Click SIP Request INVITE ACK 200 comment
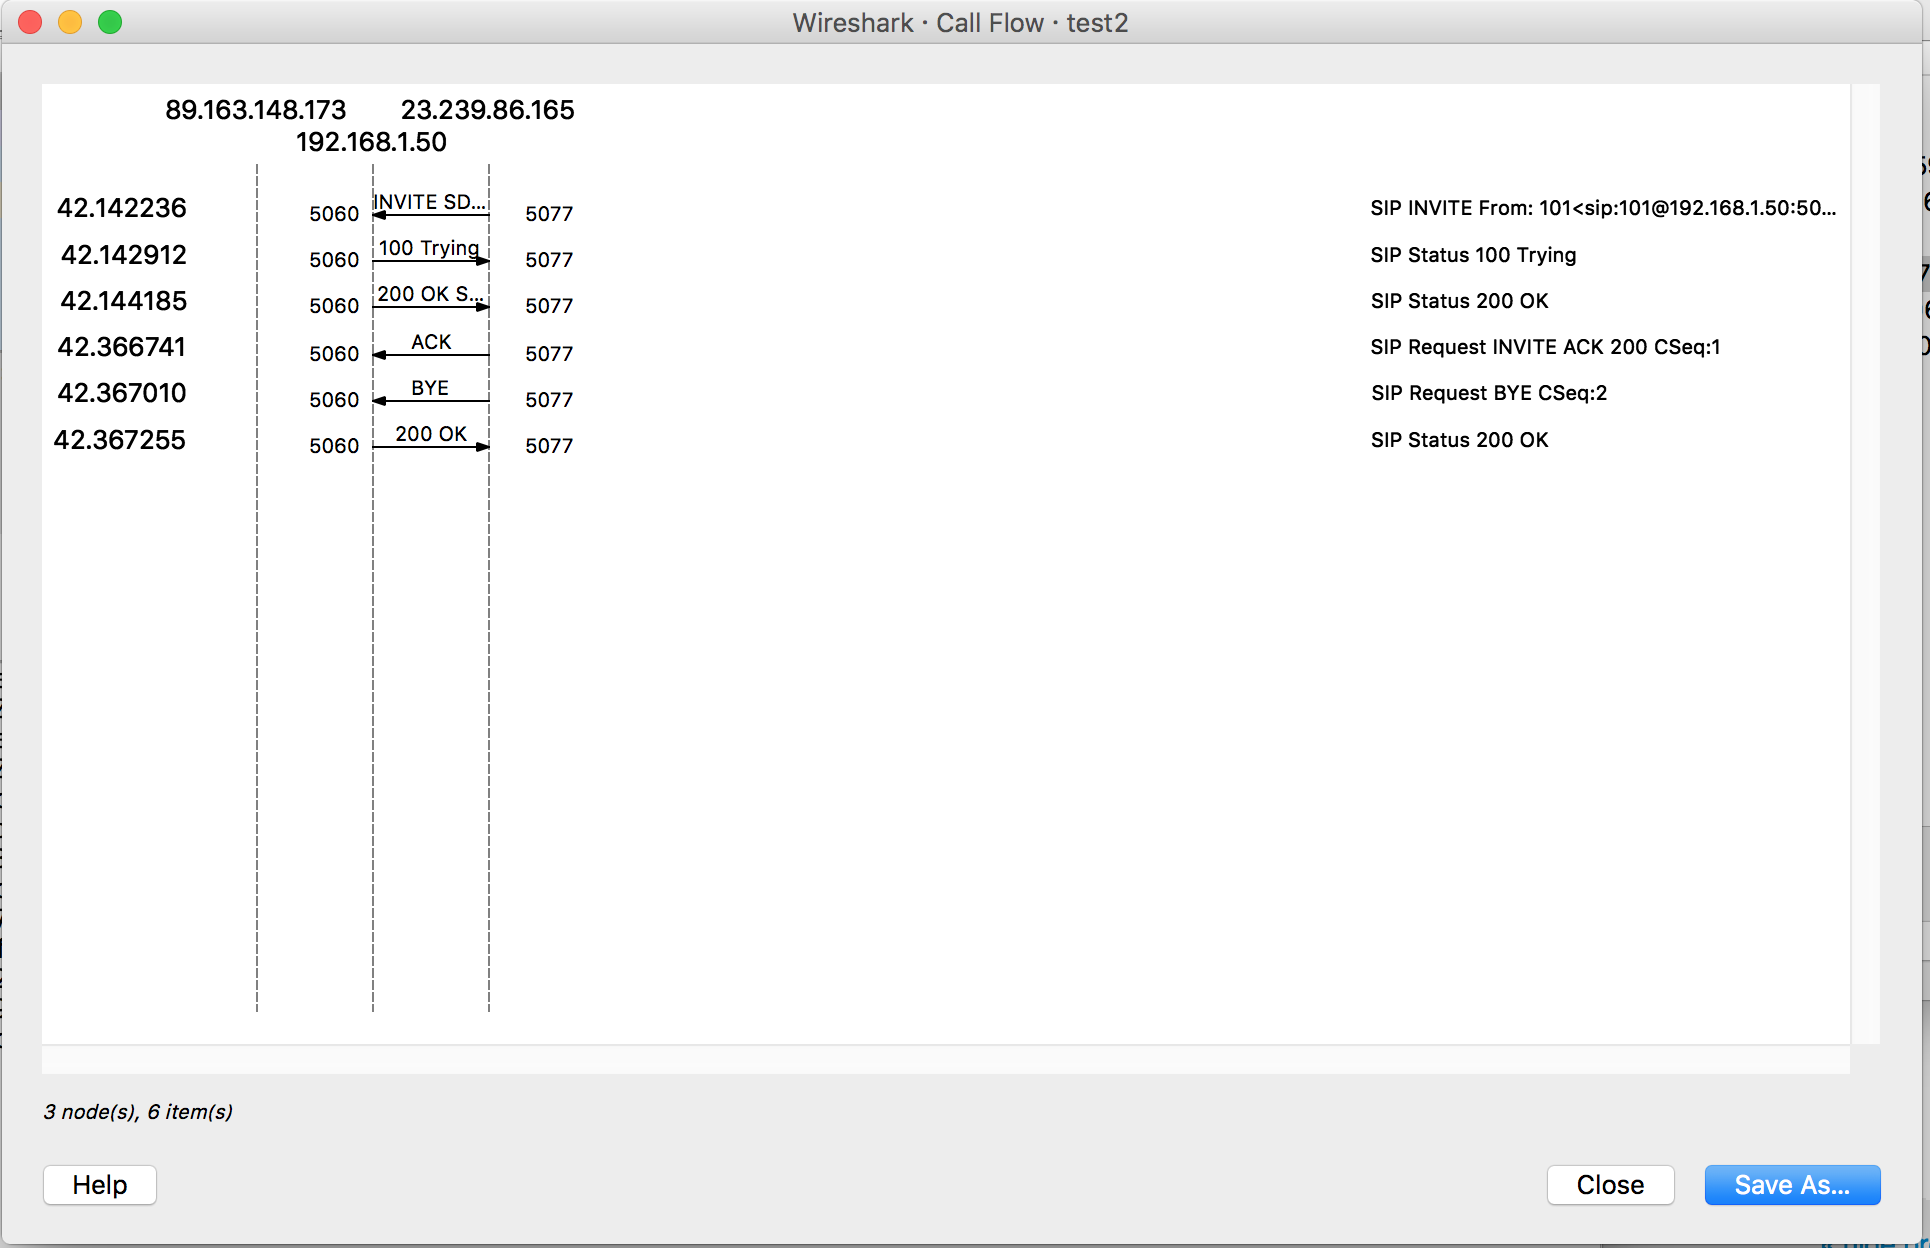The height and width of the screenshot is (1248, 1930). (1545, 347)
